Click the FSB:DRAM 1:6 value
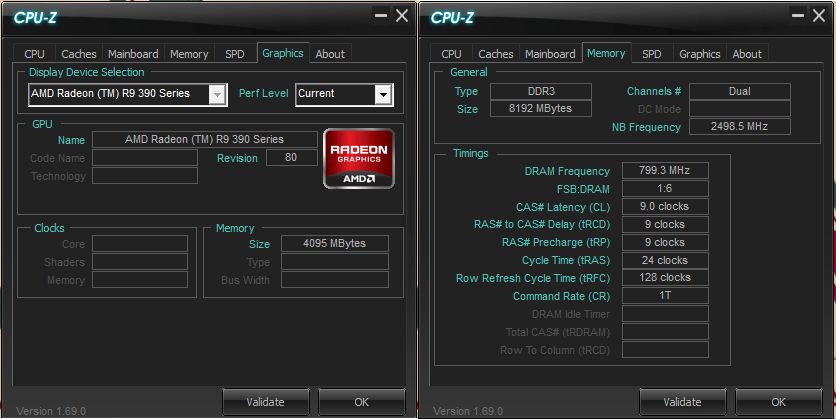This screenshot has width=836, height=419. (665, 189)
